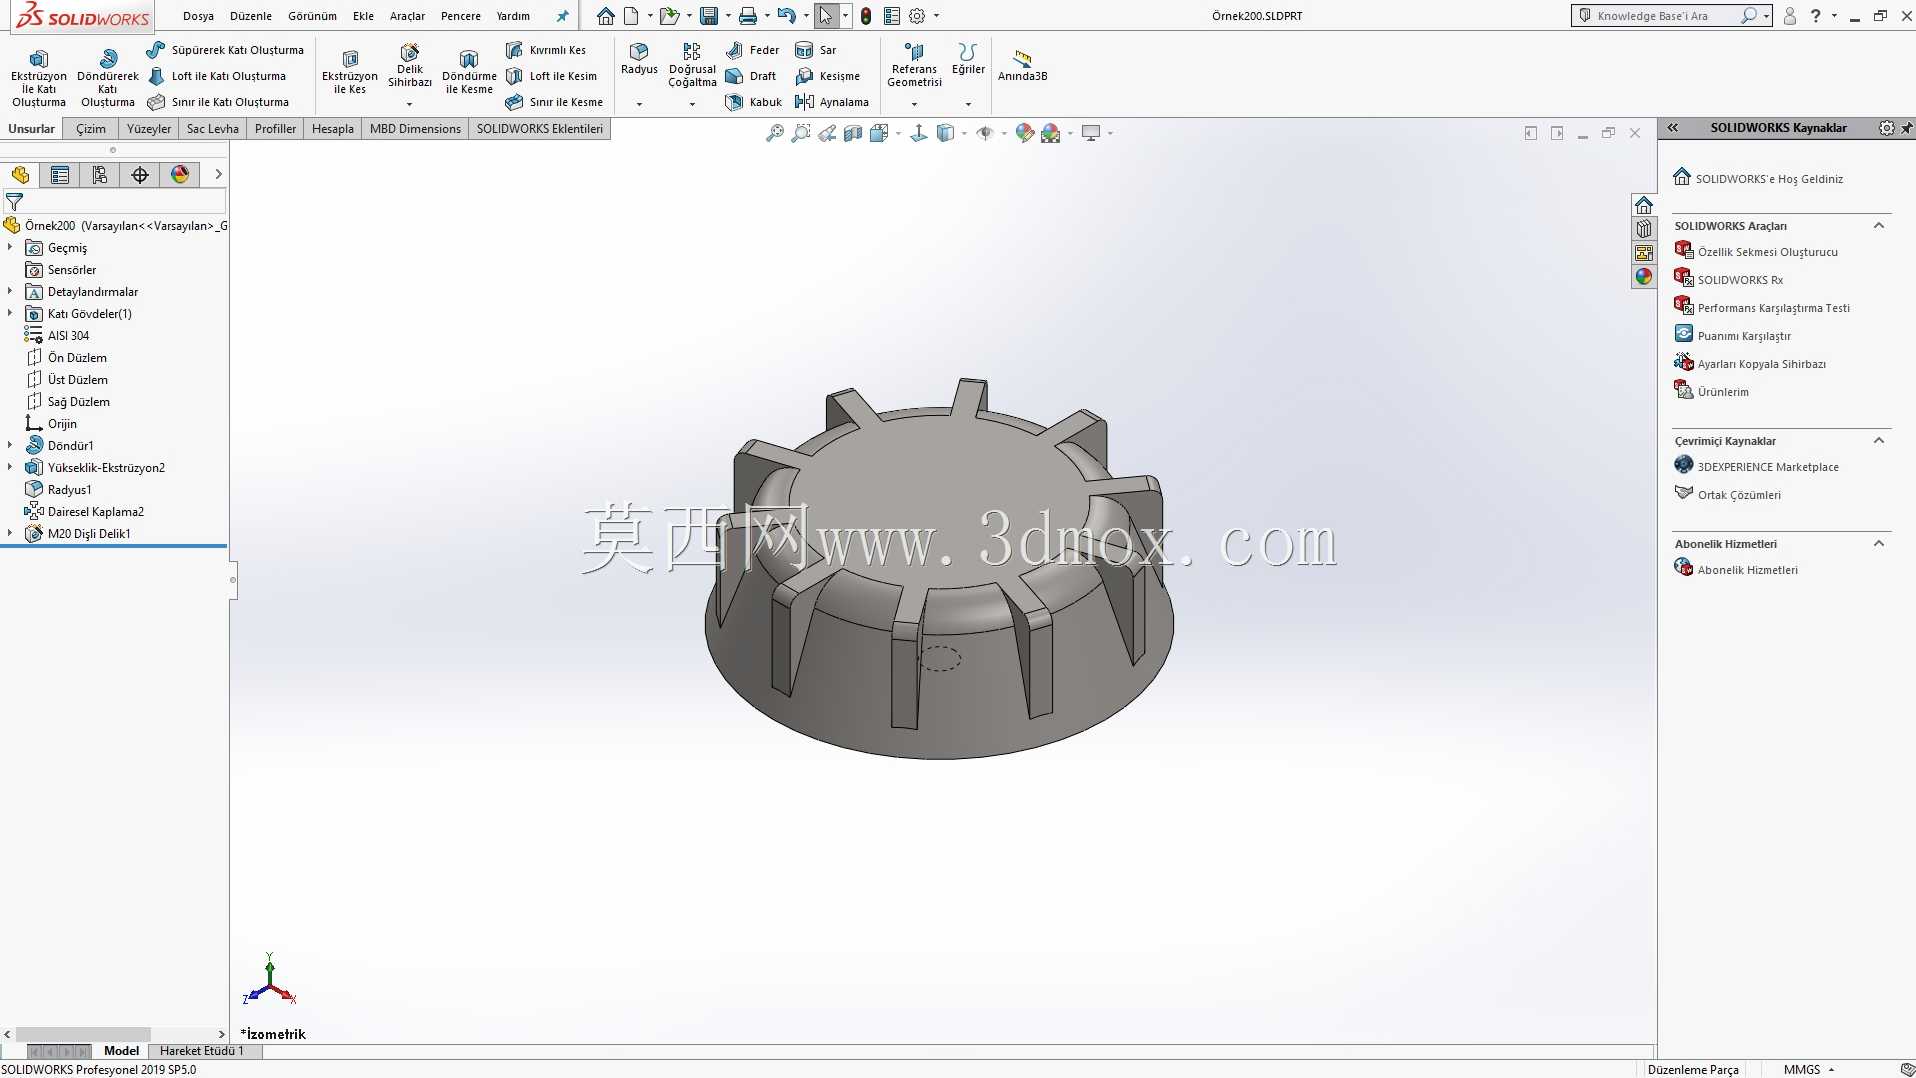Select Döndürerek Katı Oluşturma tool
Viewport: 1916px width, 1078px height.
[107, 78]
